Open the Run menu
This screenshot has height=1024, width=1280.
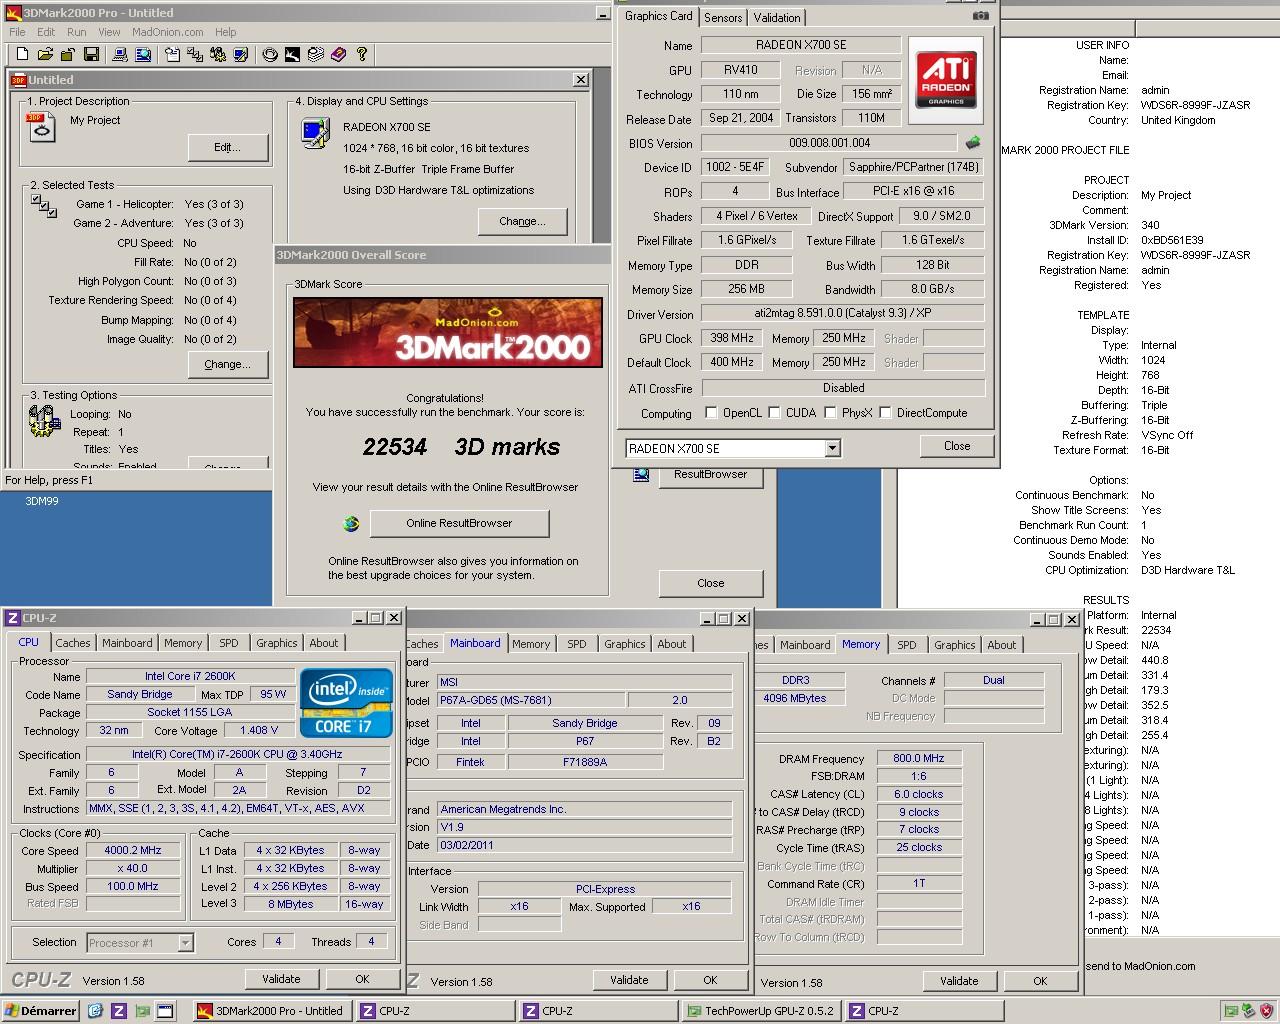pos(76,32)
